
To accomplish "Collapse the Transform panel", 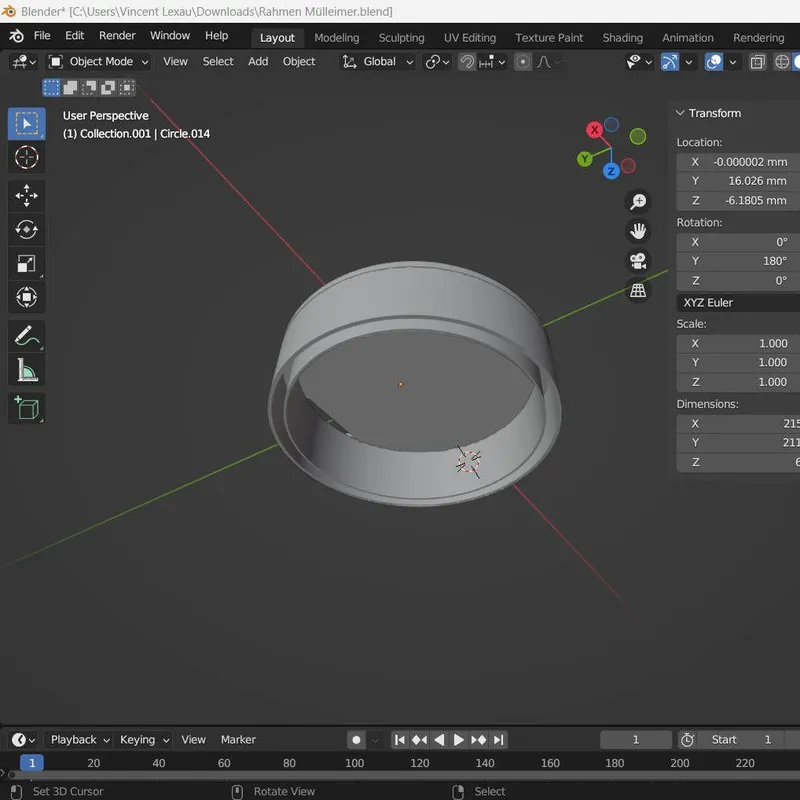I will coord(681,113).
